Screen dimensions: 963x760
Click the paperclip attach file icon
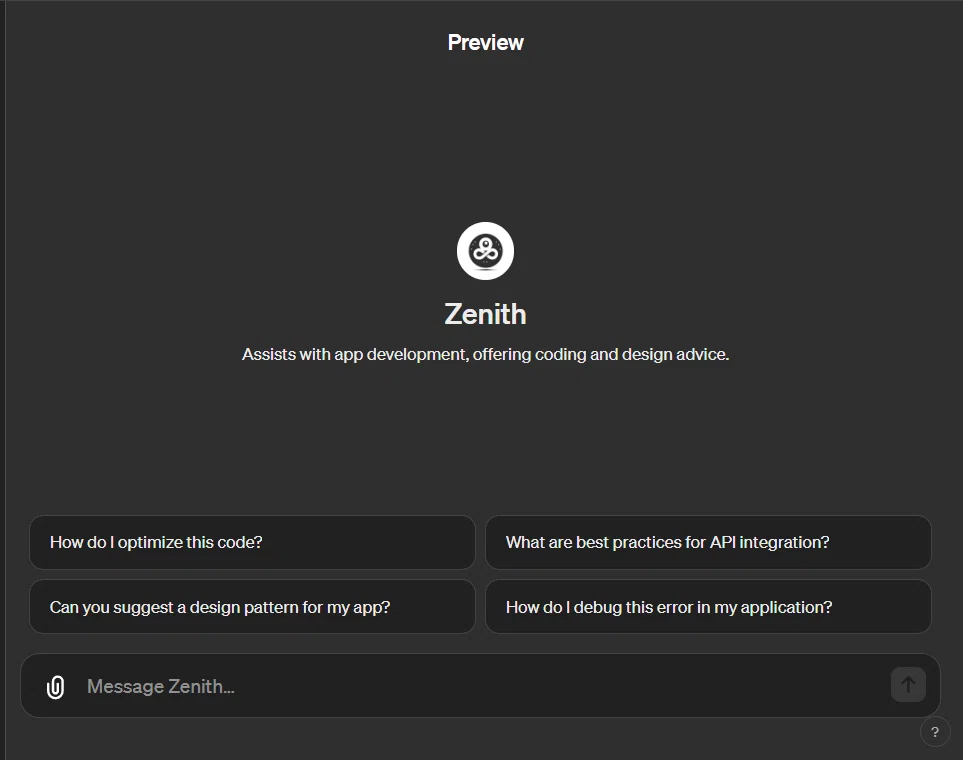tap(55, 686)
